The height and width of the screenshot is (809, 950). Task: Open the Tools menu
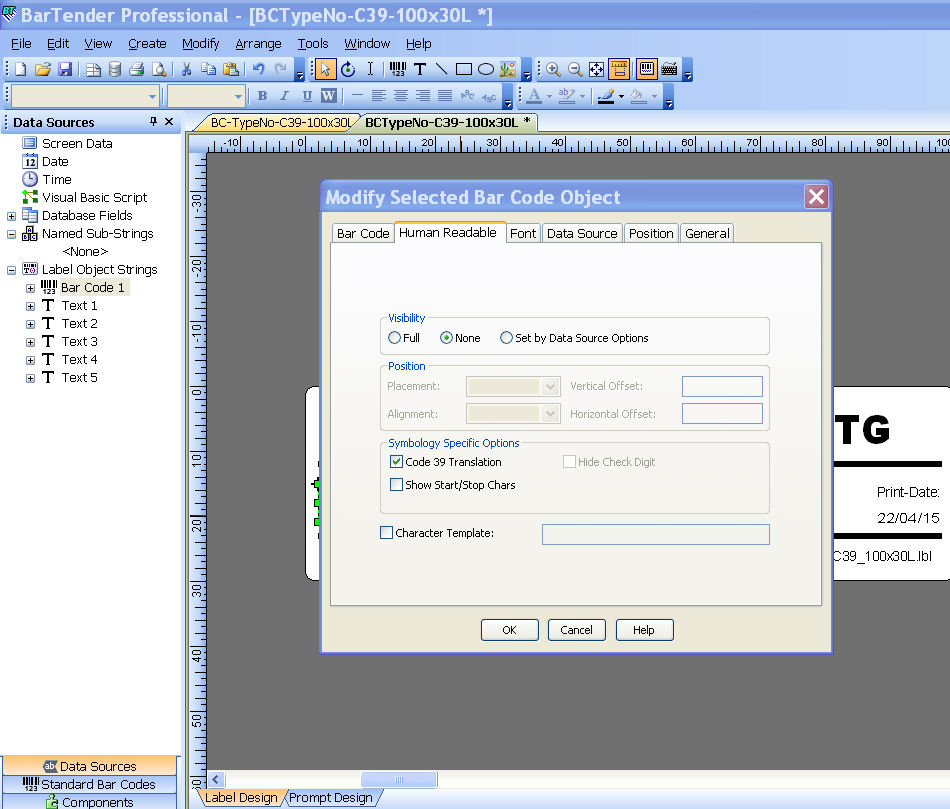(x=313, y=44)
